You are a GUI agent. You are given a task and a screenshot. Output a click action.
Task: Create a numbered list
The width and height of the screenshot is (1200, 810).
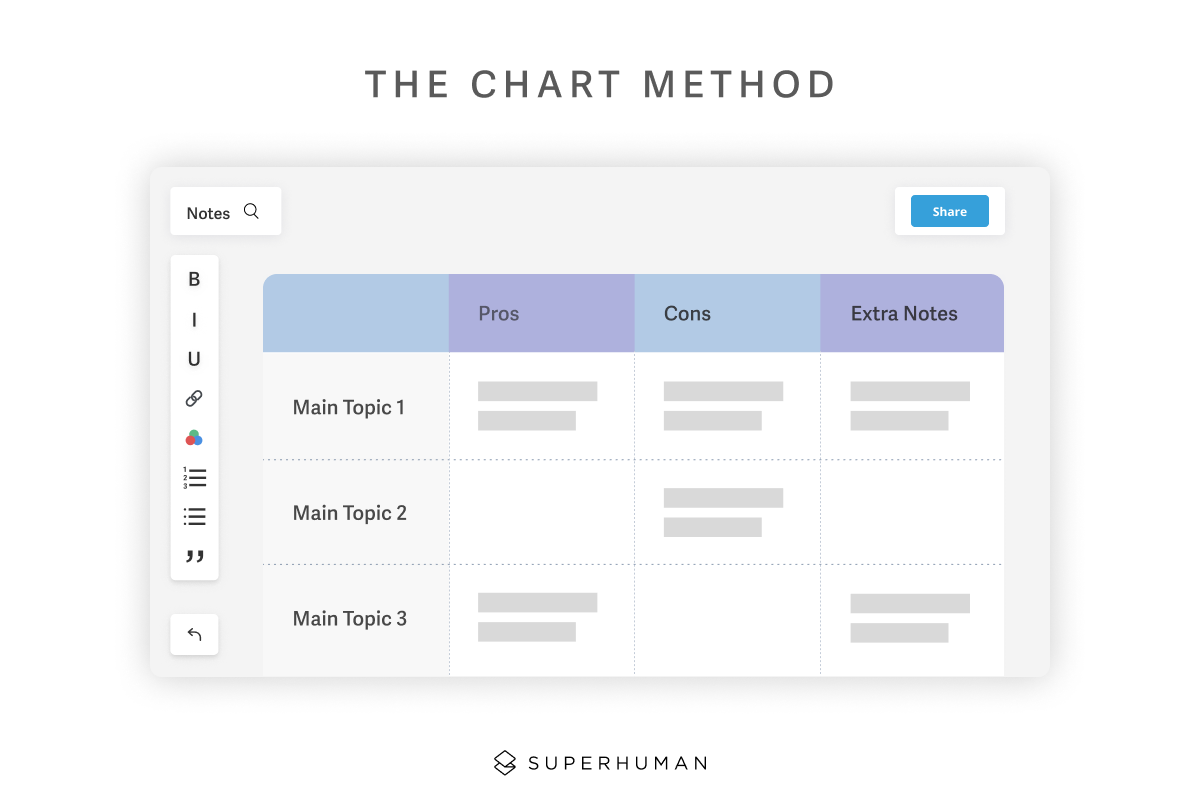click(194, 477)
